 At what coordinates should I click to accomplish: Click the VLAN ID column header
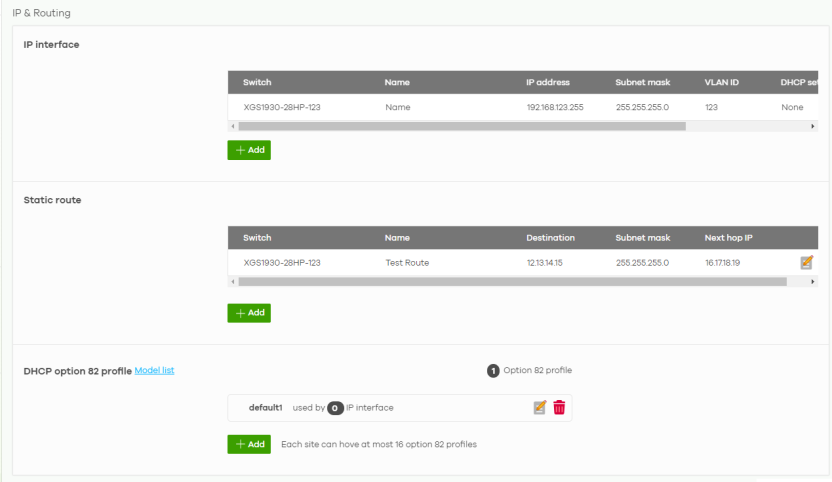[x=721, y=82]
